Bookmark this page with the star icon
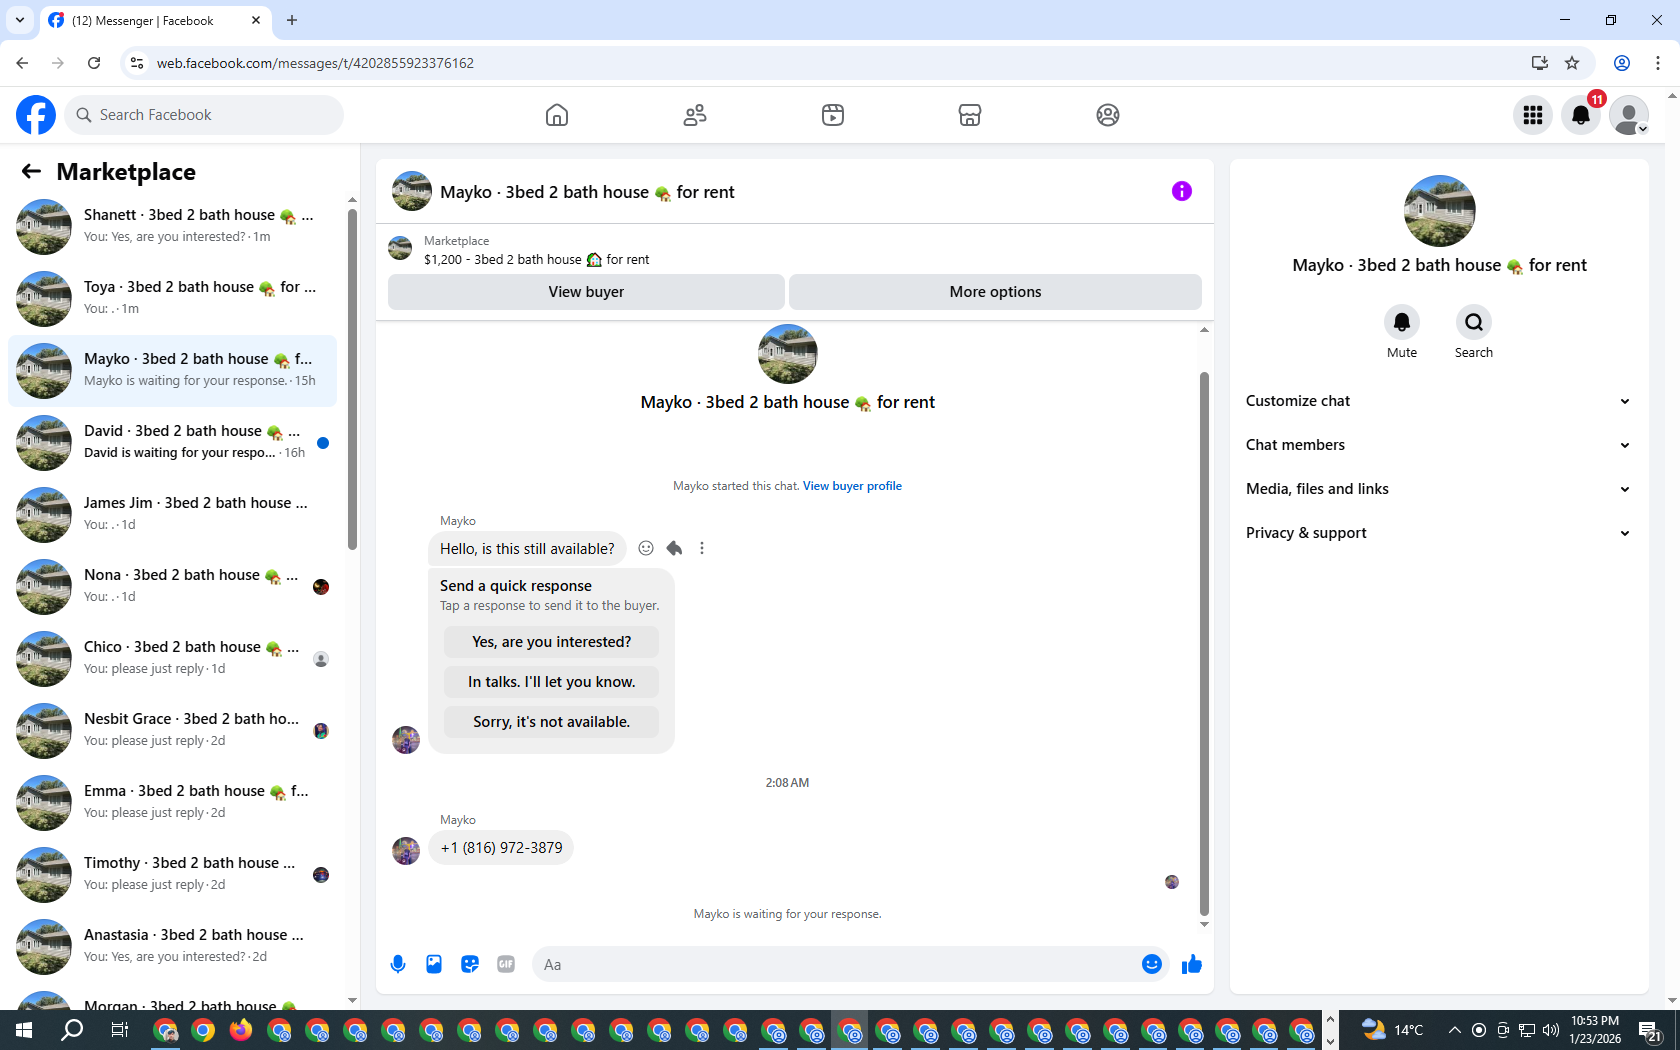 (1572, 63)
